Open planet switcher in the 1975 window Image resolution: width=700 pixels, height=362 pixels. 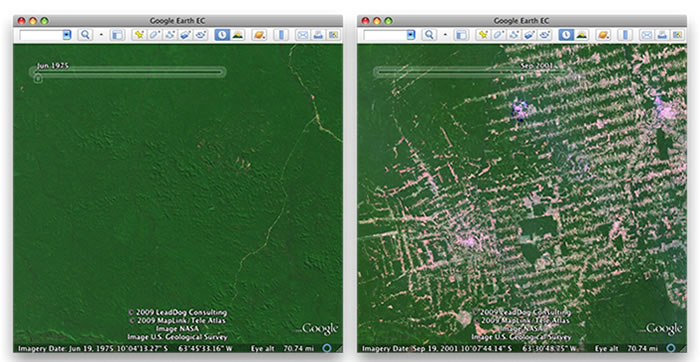259,35
